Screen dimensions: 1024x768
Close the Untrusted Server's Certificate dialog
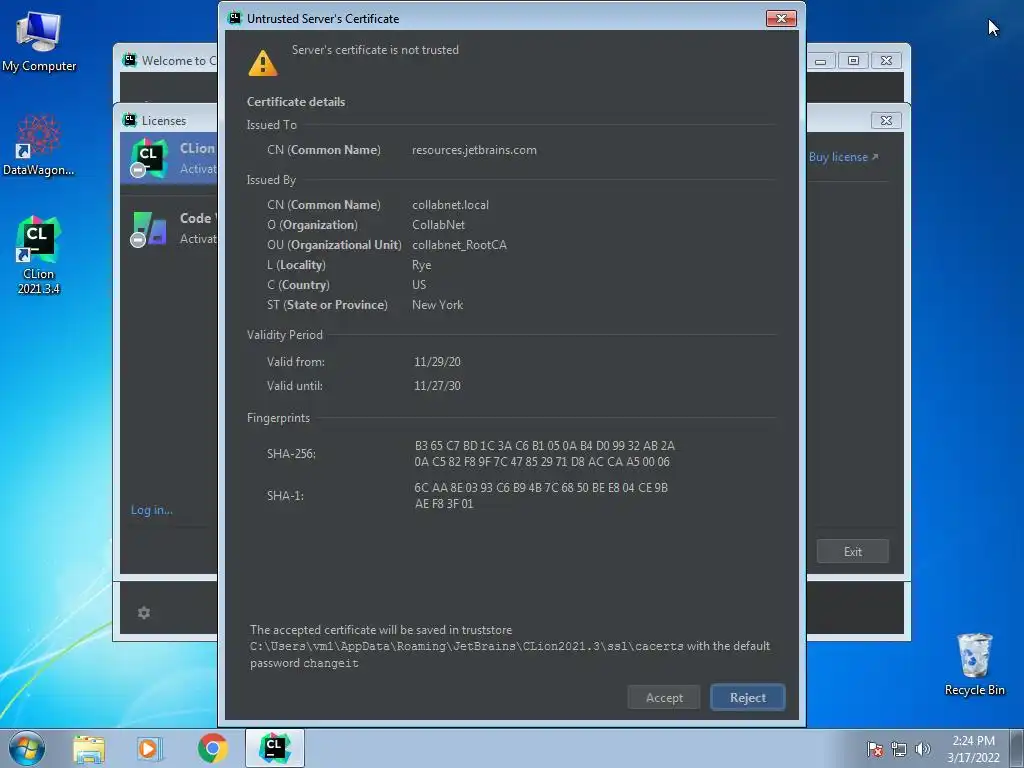point(781,18)
